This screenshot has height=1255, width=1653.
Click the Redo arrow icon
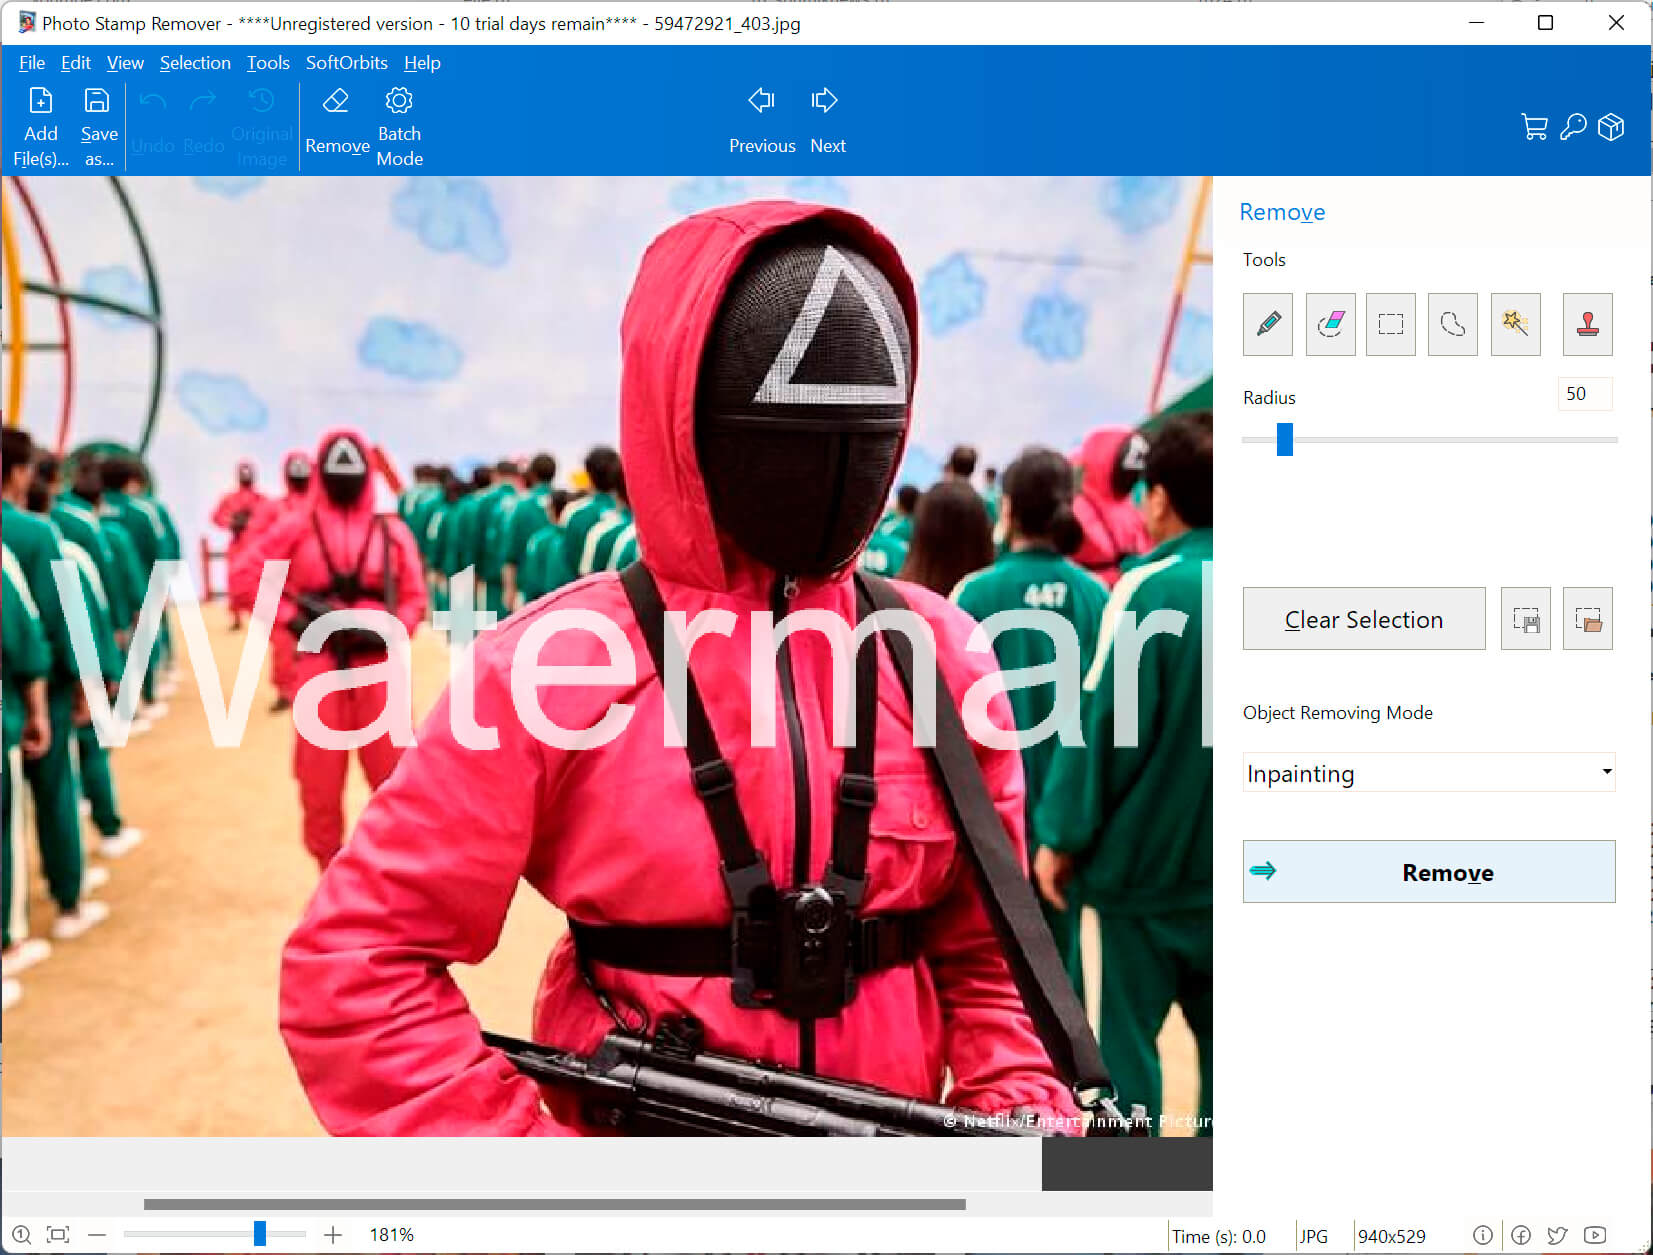click(x=203, y=101)
